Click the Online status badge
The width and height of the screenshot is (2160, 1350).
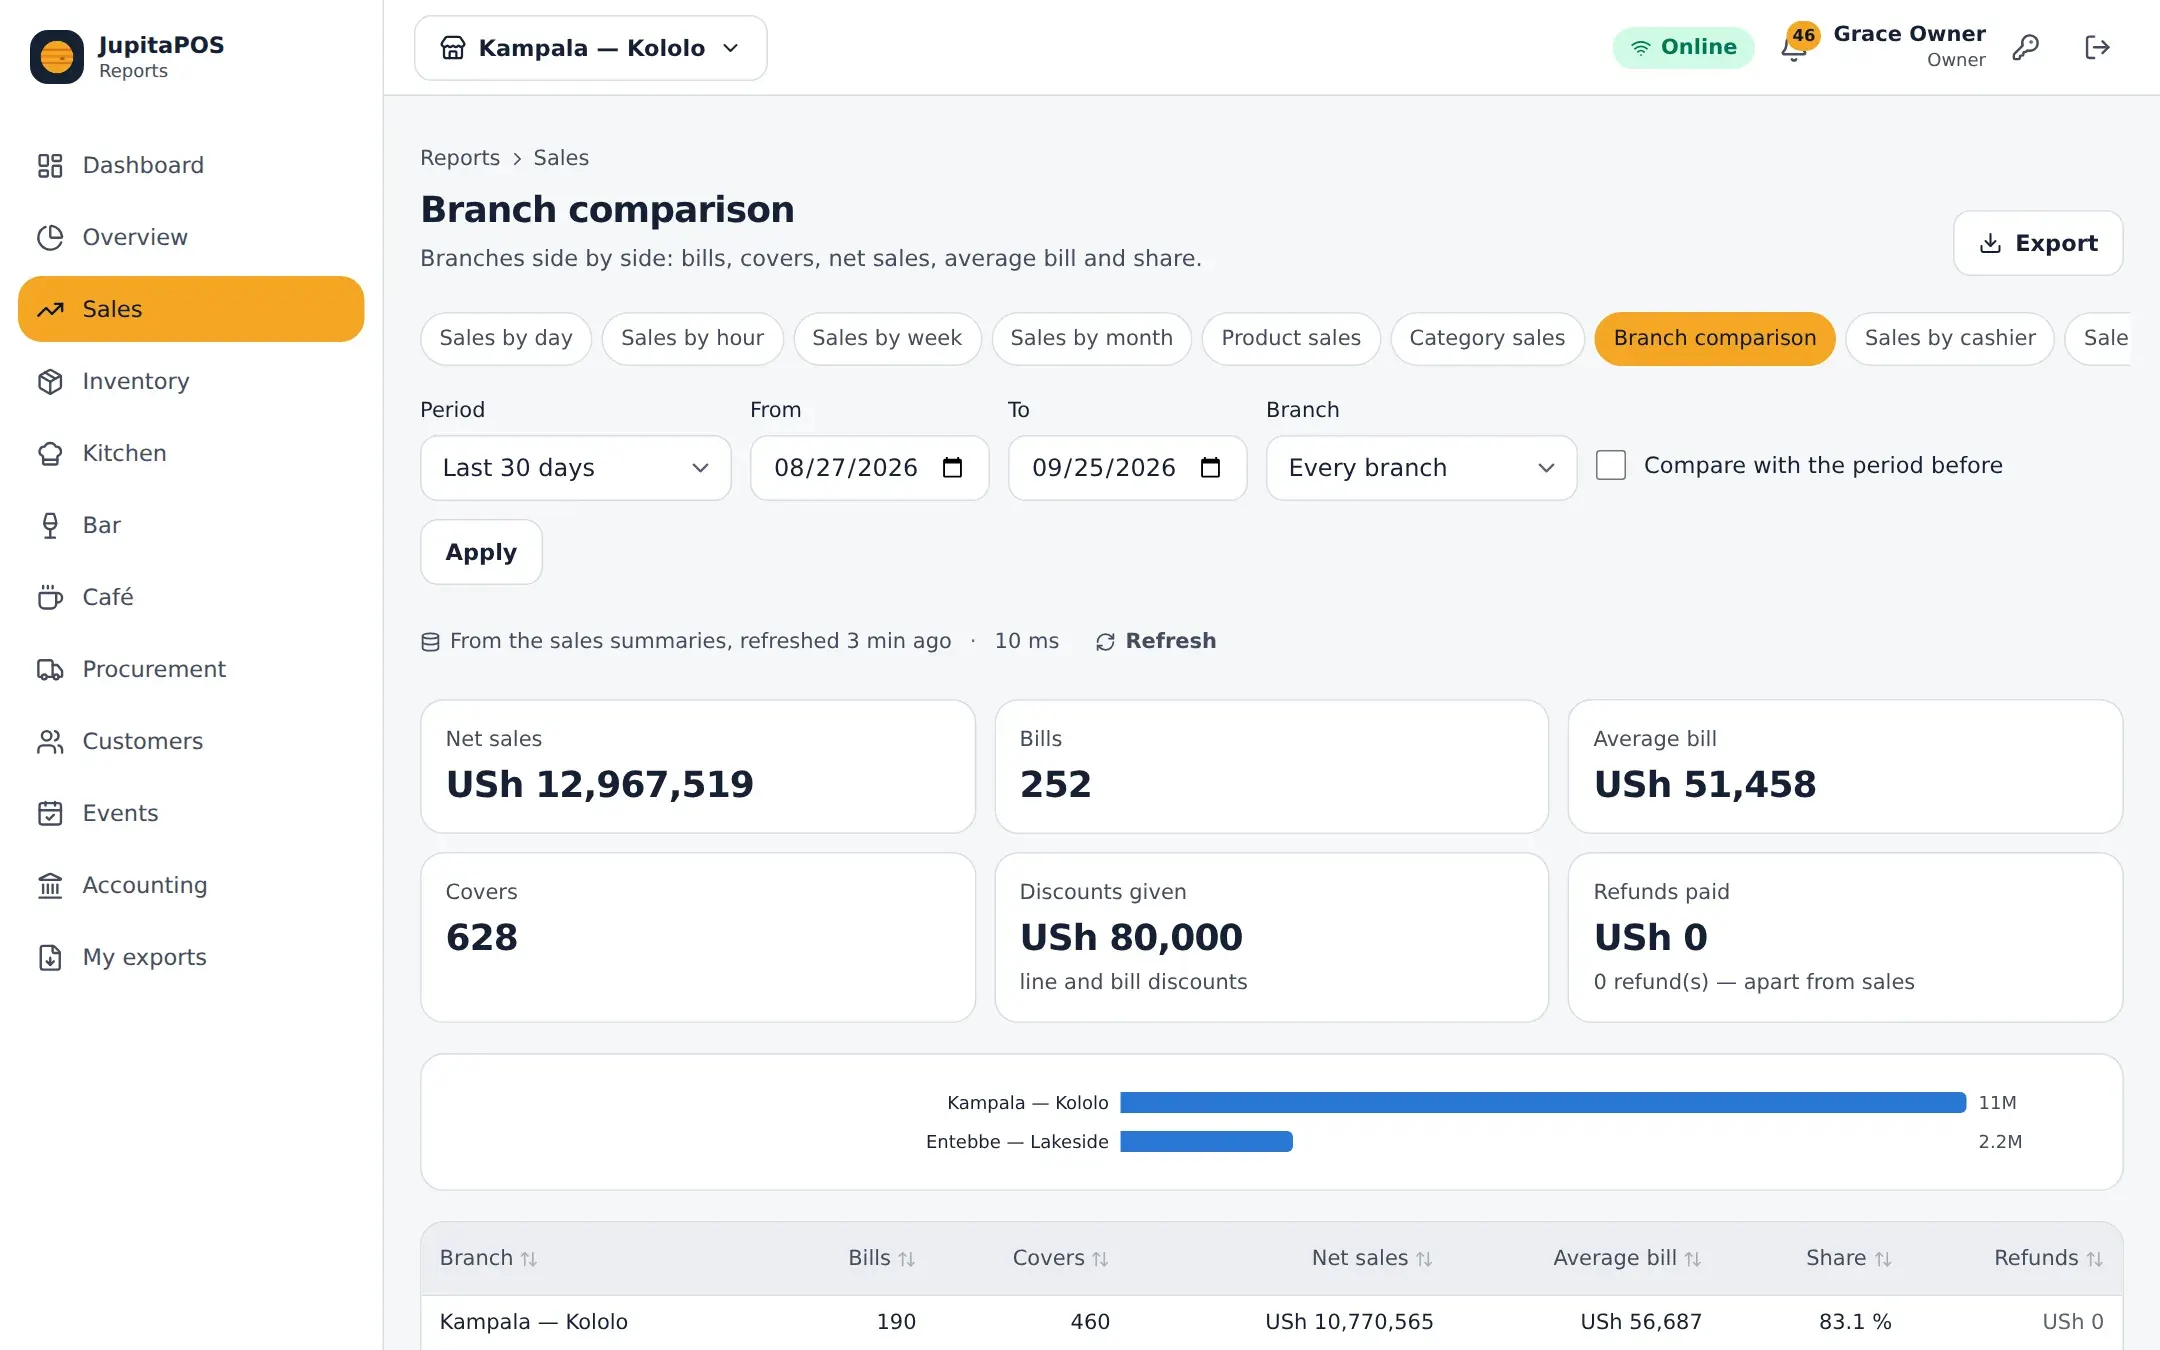[1683, 47]
